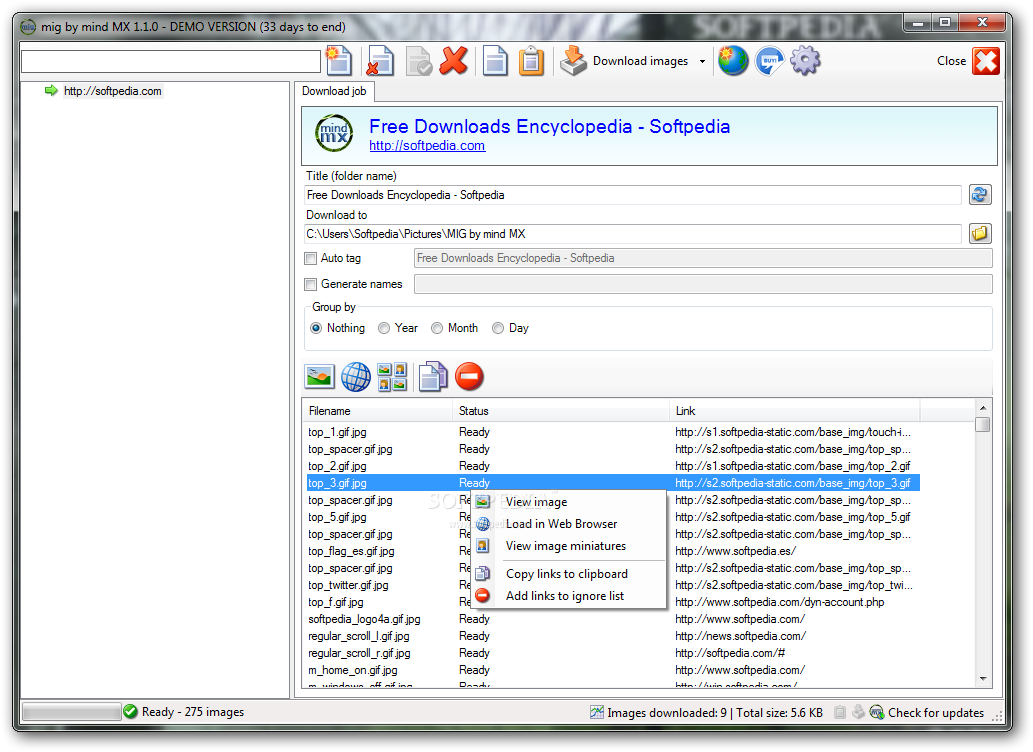Click the clipboard paste icon in toolbar
1033x752 pixels.
(x=531, y=61)
